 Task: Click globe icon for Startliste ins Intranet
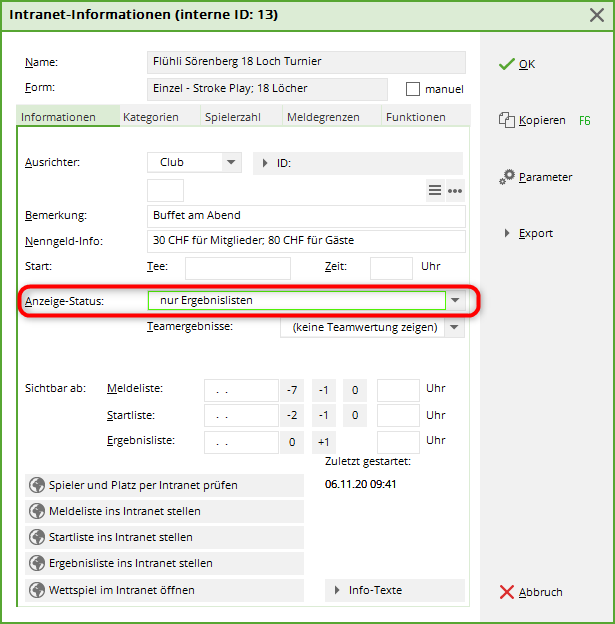(37, 537)
